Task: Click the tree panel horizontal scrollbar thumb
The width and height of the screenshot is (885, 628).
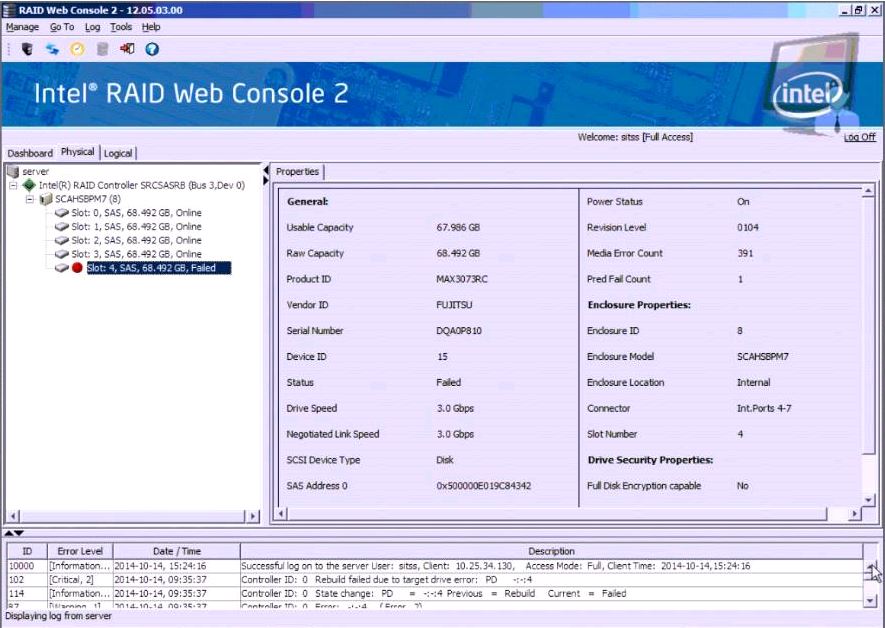Action: click(x=133, y=516)
